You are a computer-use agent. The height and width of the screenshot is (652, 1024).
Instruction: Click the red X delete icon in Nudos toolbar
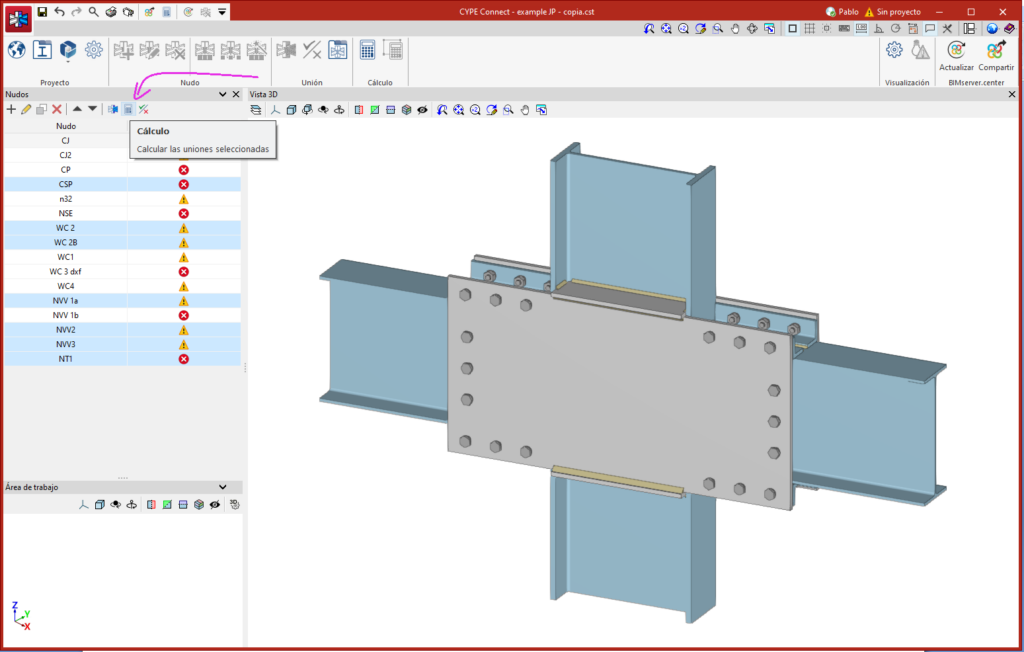57,109
